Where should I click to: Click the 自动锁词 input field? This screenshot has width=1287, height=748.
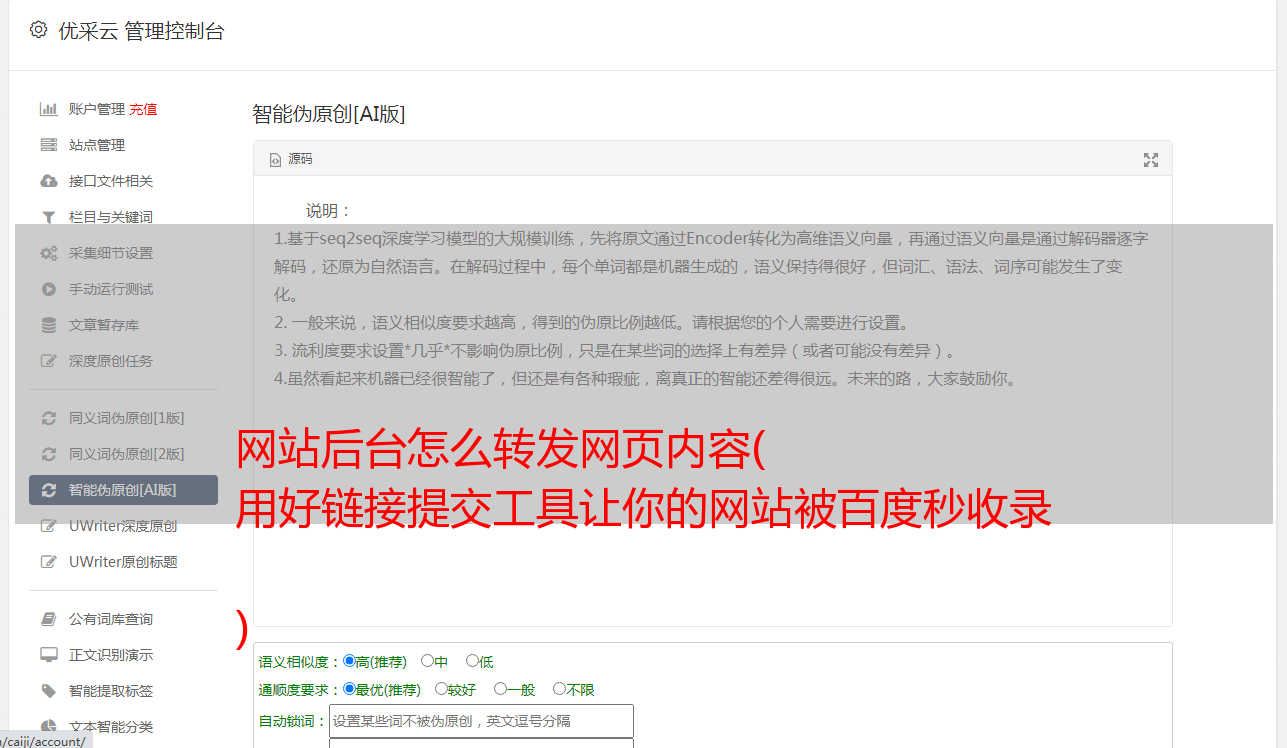(481, 721)
